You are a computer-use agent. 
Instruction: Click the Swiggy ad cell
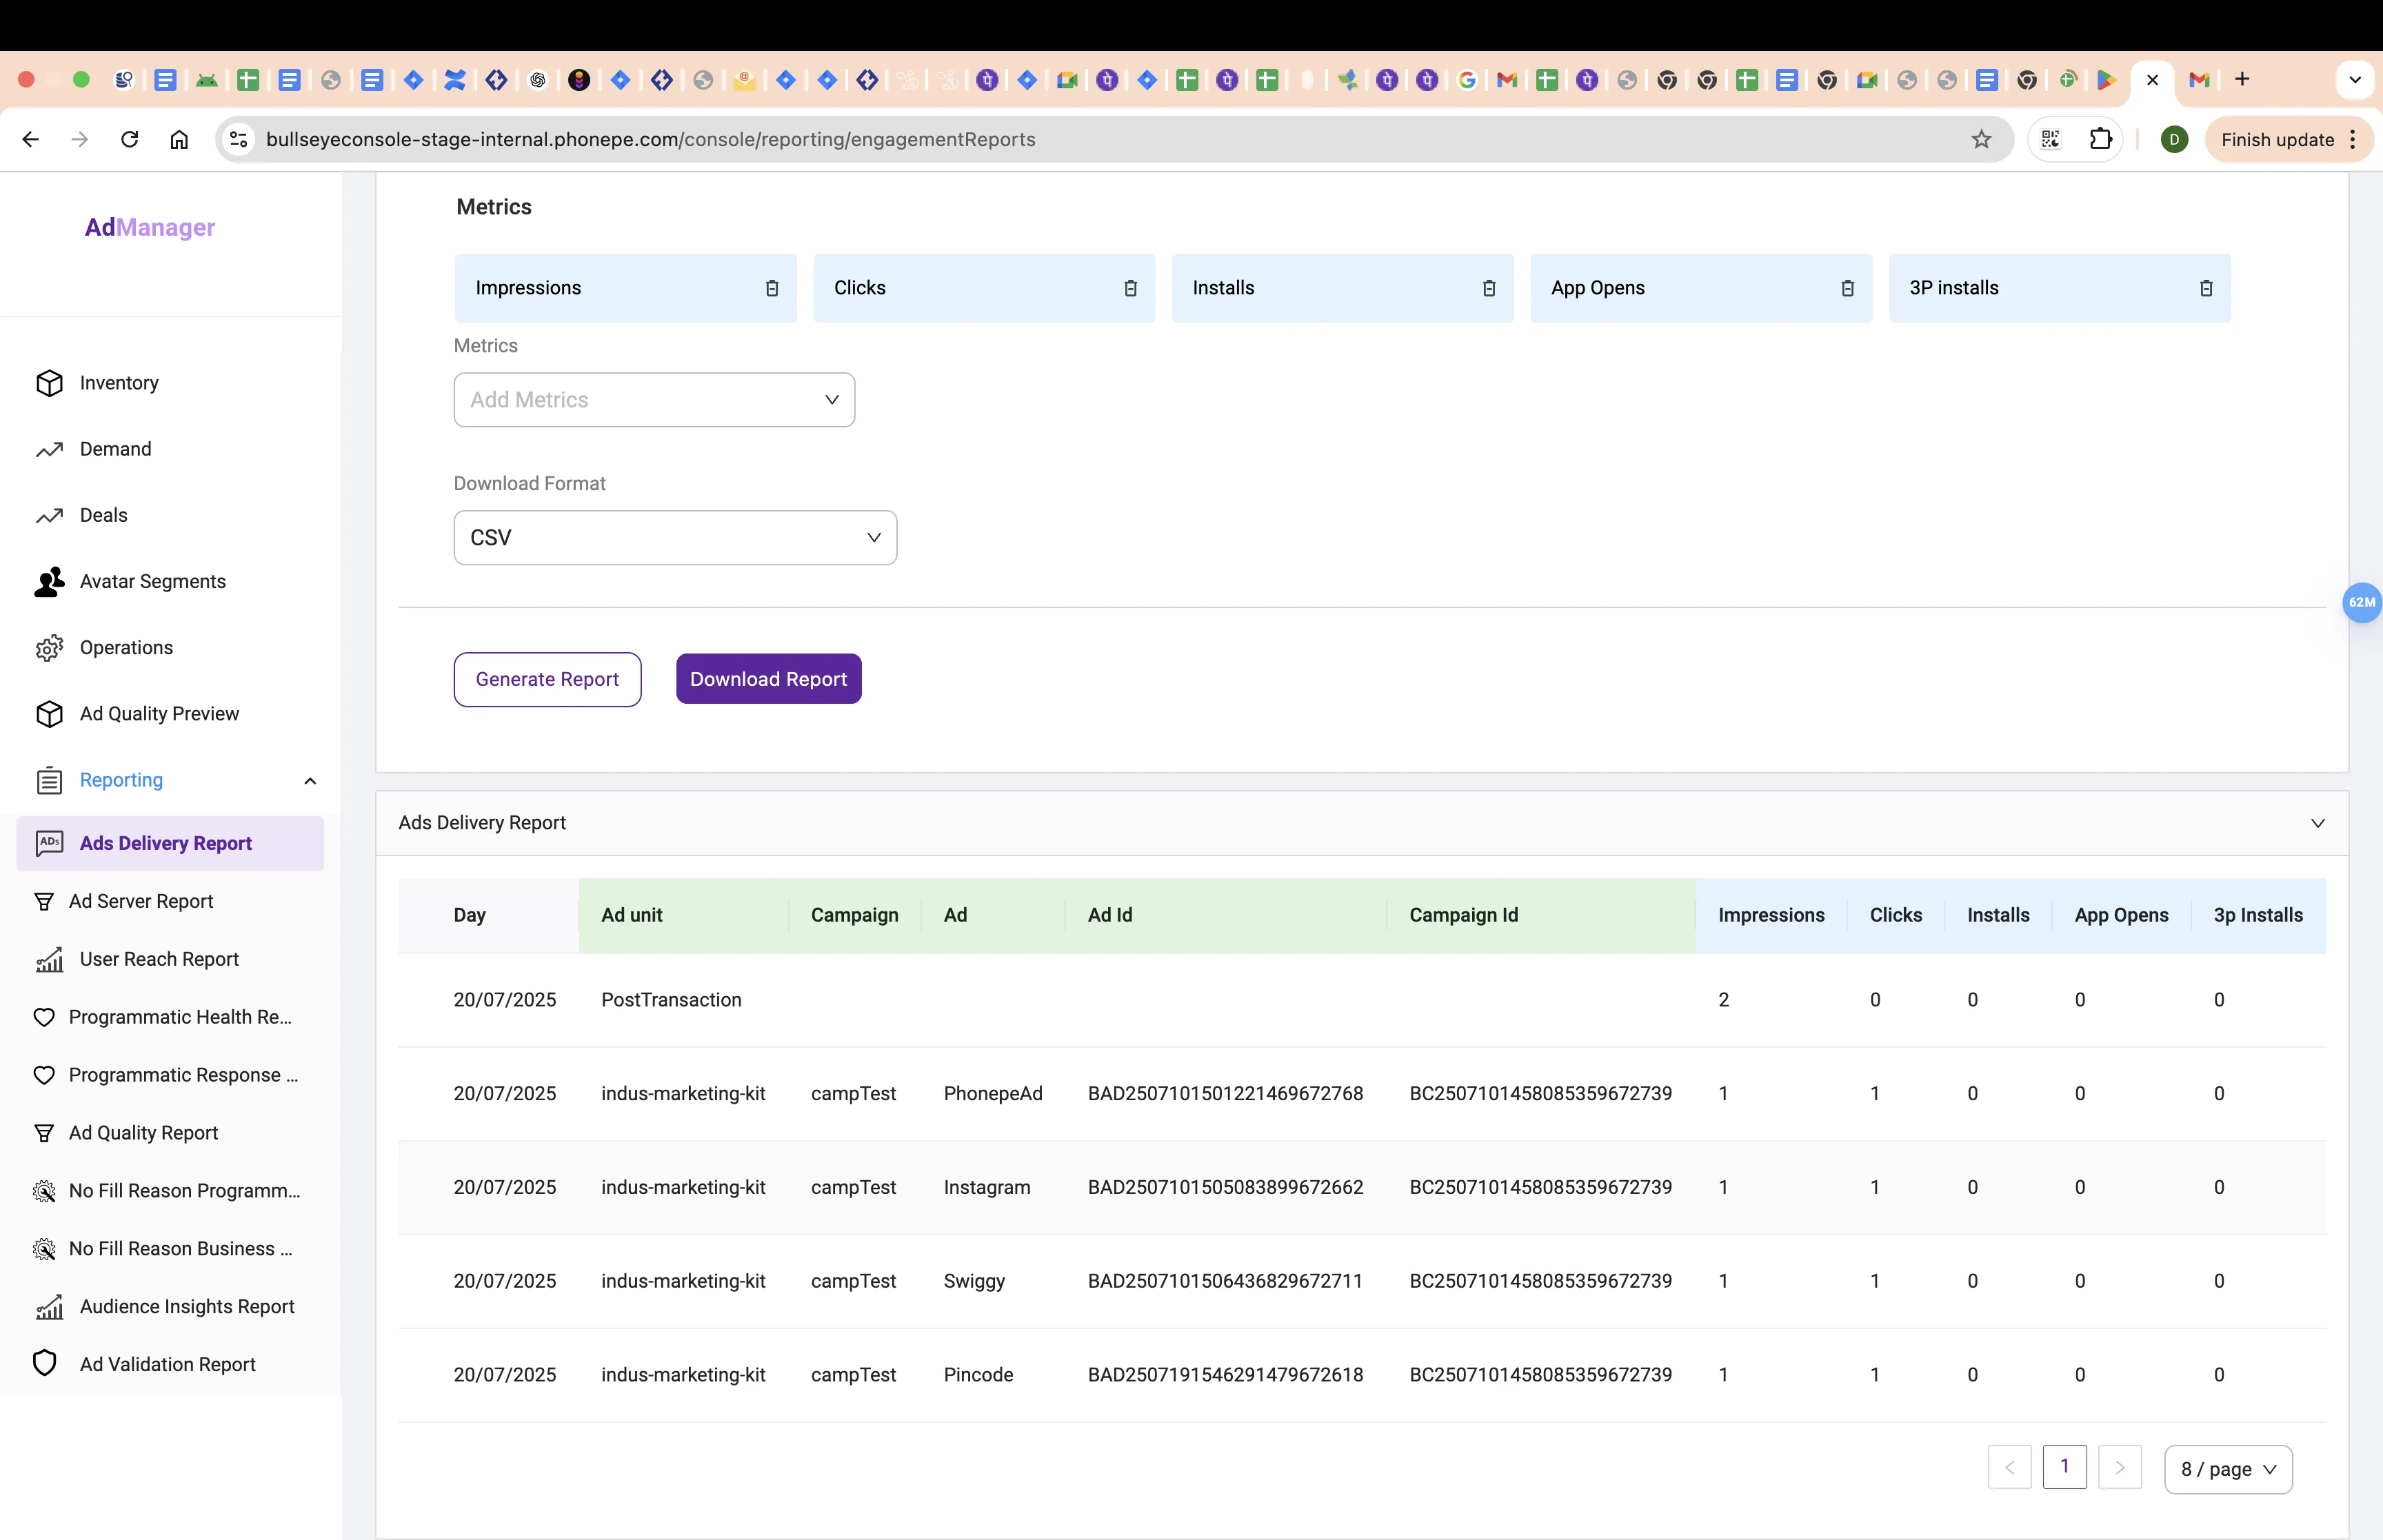coord(974,1281)
